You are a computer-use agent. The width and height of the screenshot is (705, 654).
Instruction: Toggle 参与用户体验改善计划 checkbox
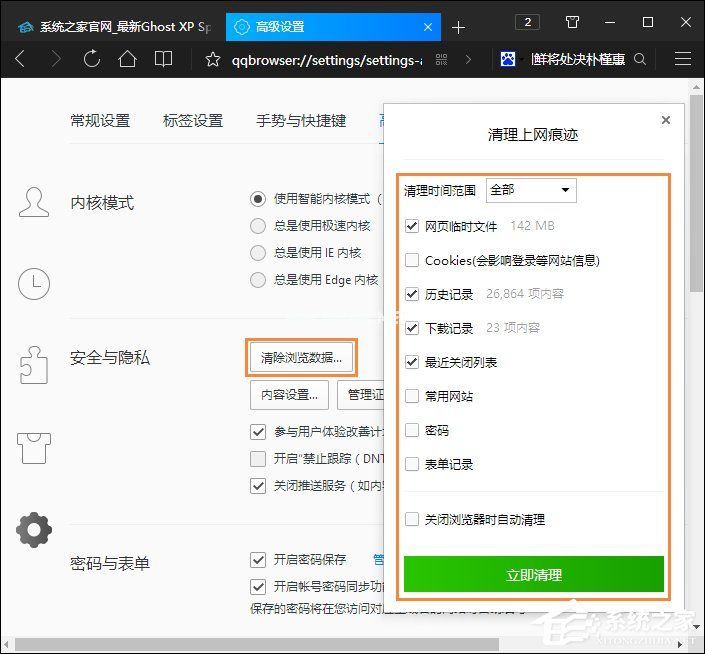[x=258, y=432]
